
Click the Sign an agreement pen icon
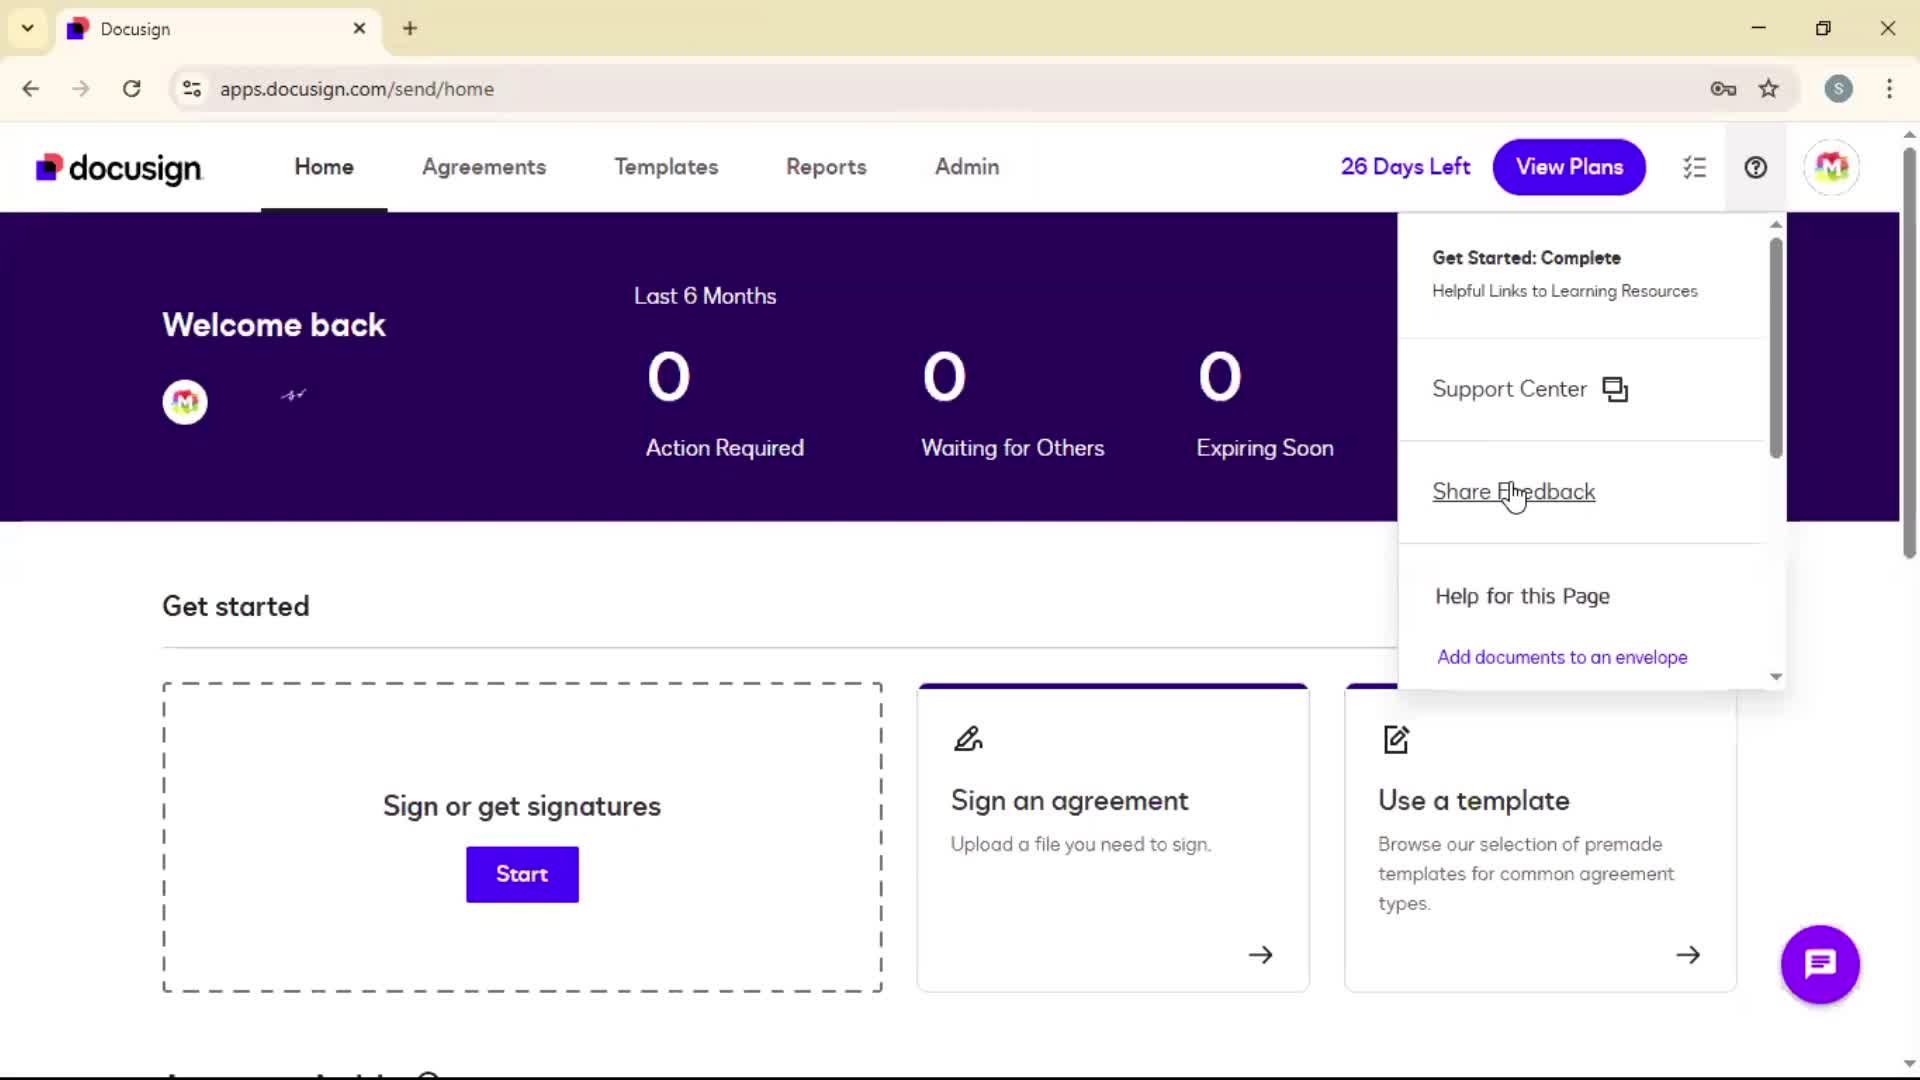(968, 739)
